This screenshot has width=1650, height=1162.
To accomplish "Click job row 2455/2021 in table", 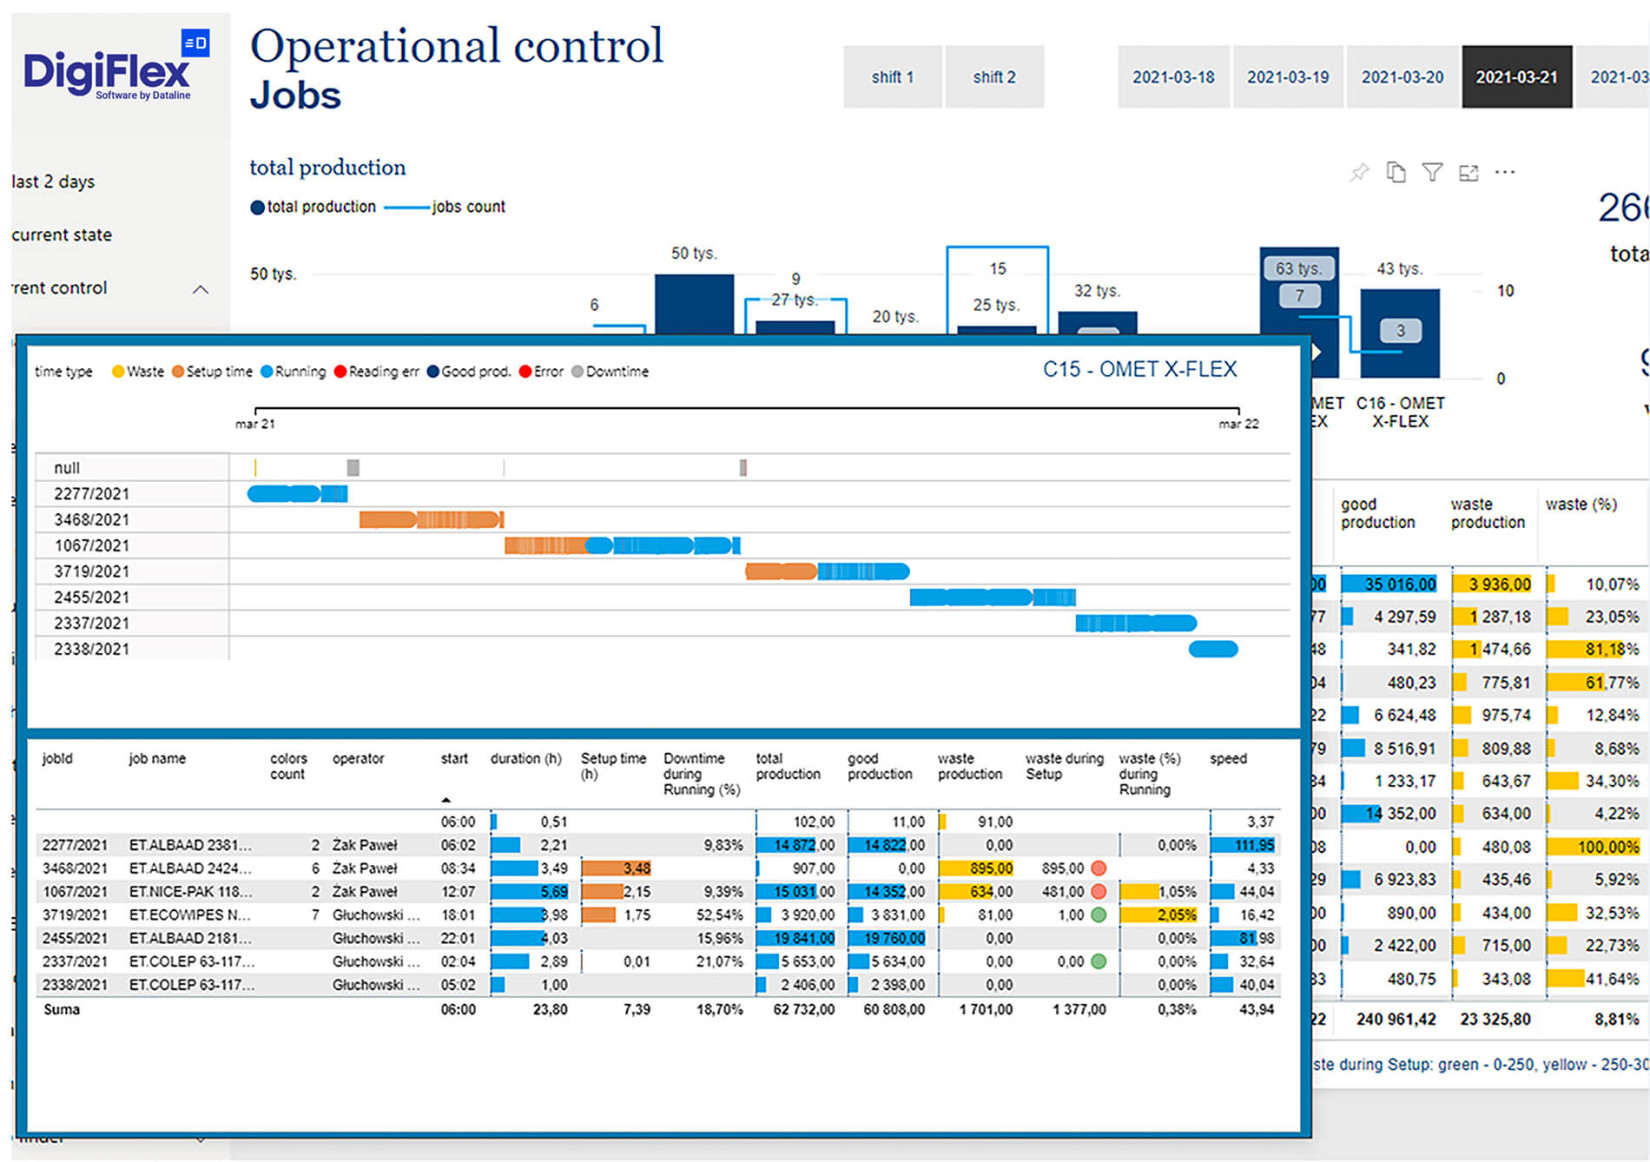I will [x=658, y=938].
